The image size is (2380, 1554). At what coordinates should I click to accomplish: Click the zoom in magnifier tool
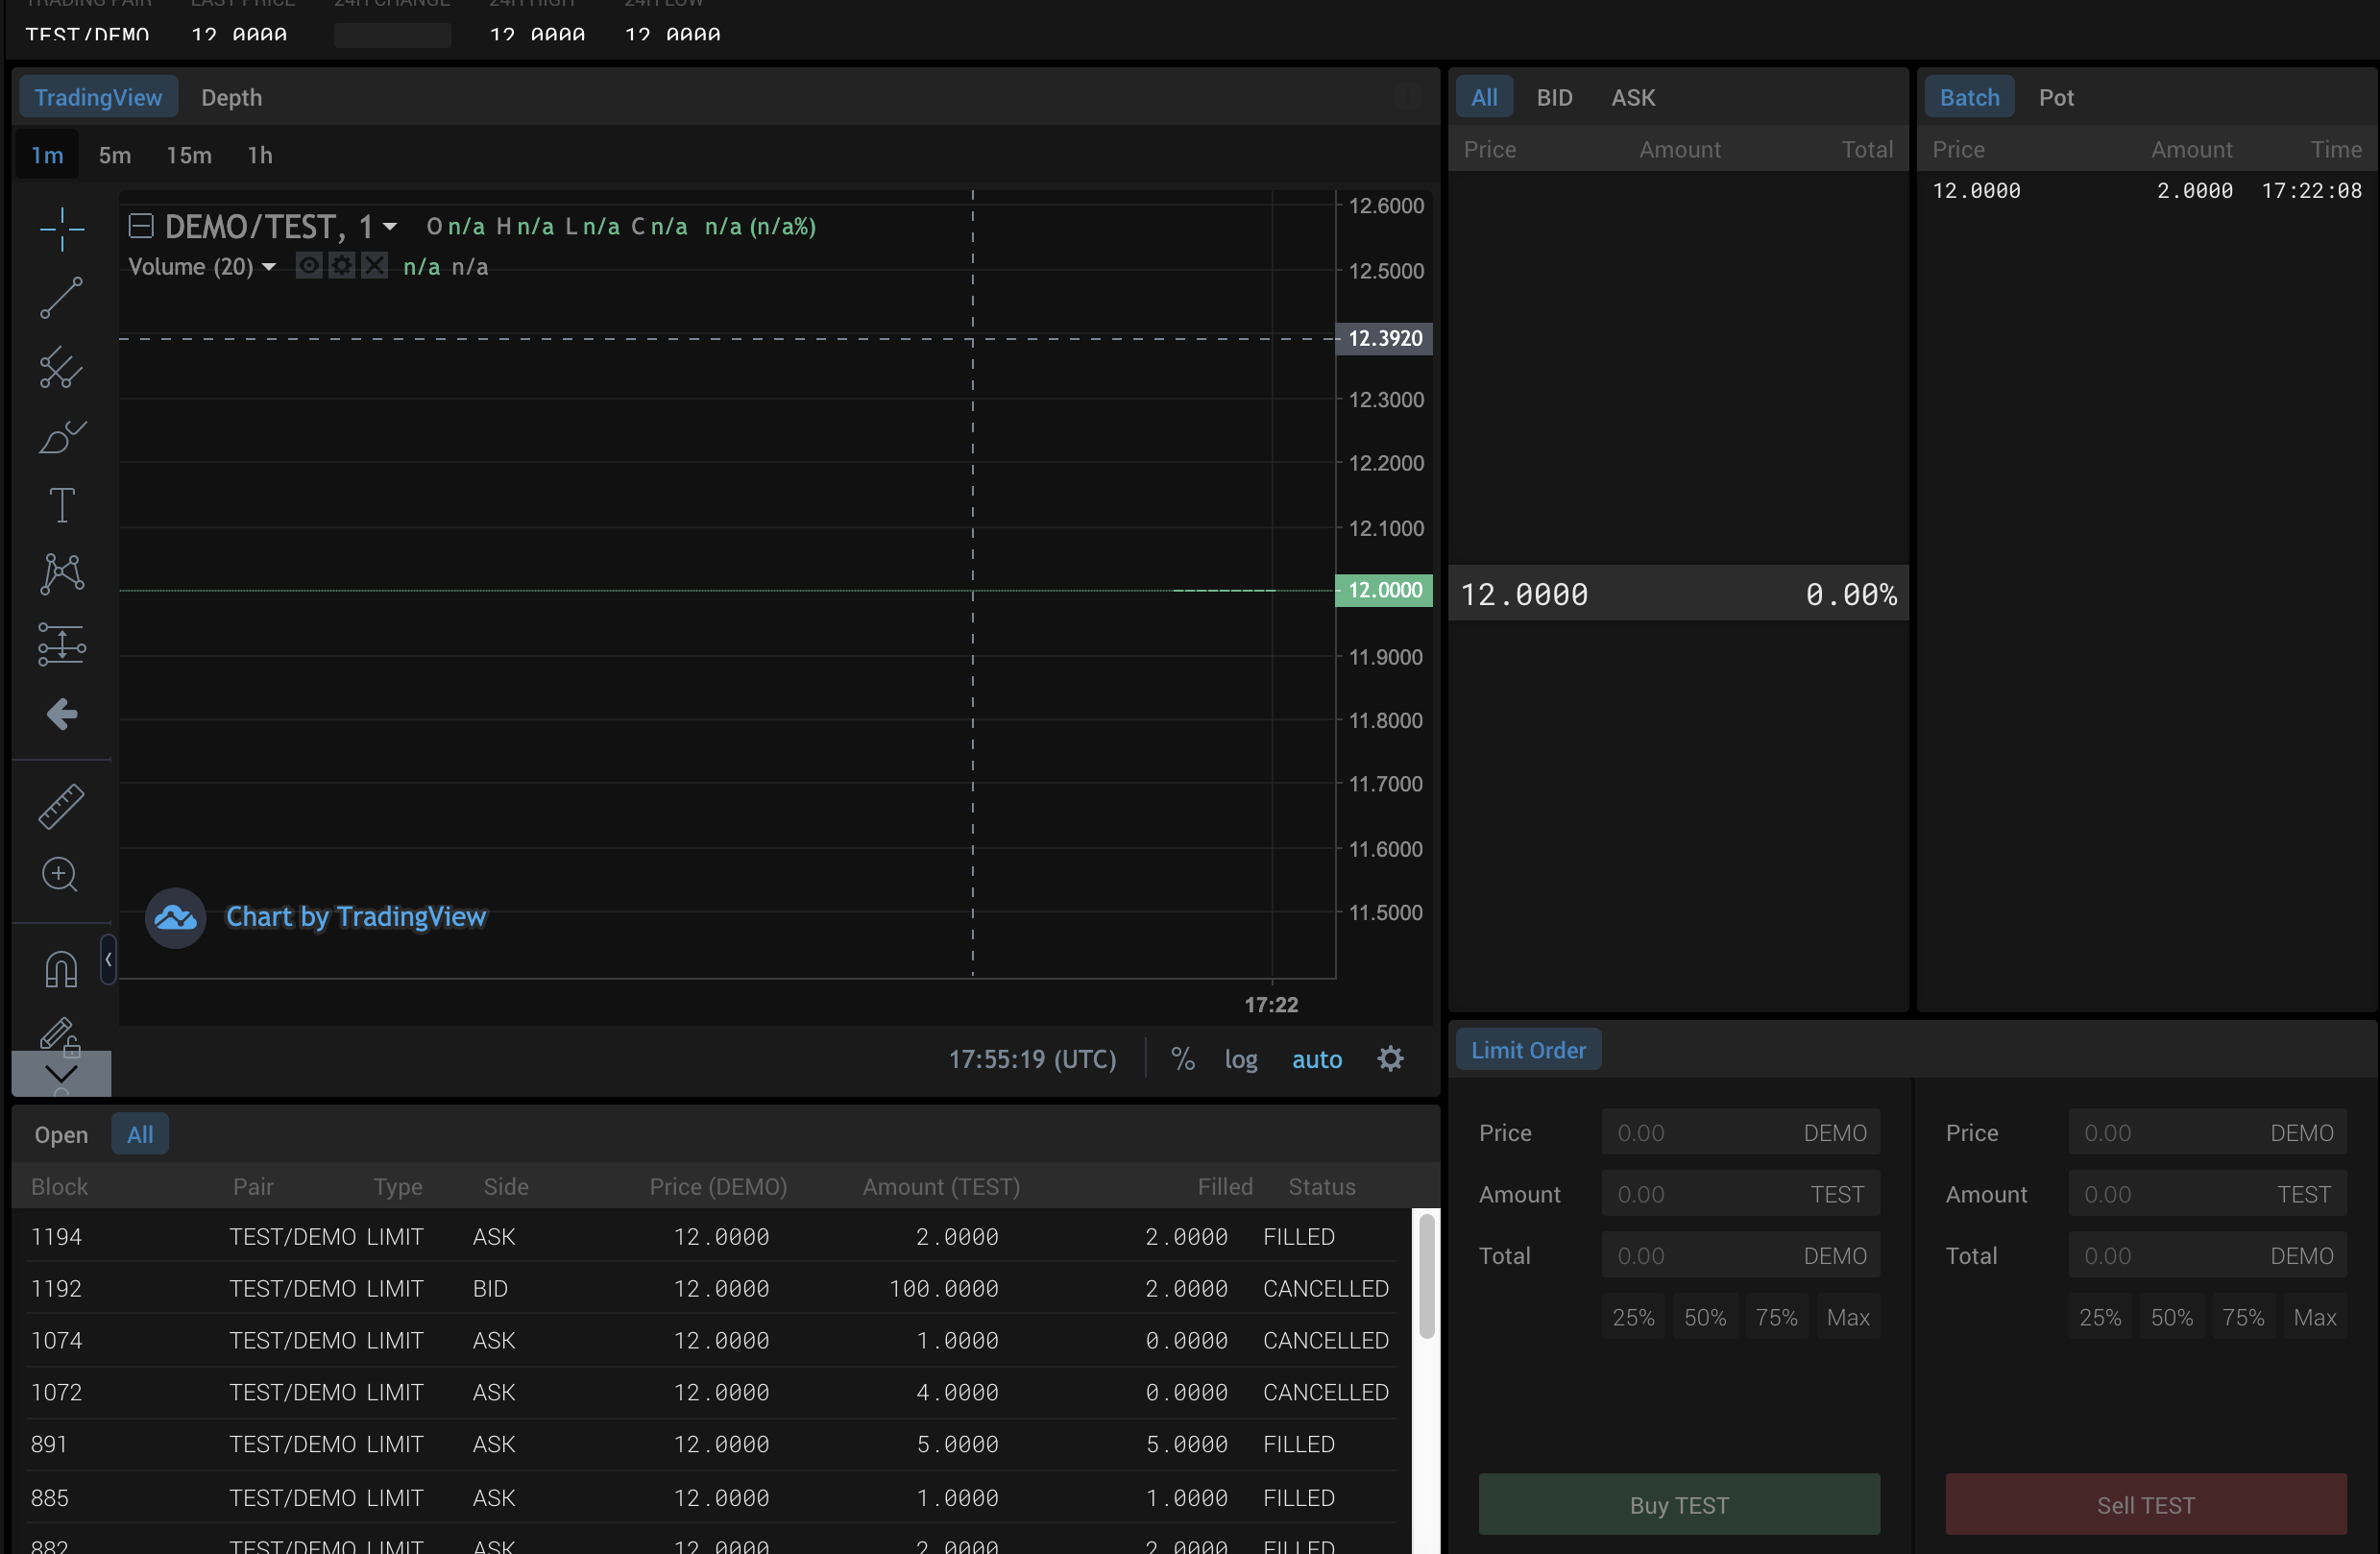pos(60,875)
